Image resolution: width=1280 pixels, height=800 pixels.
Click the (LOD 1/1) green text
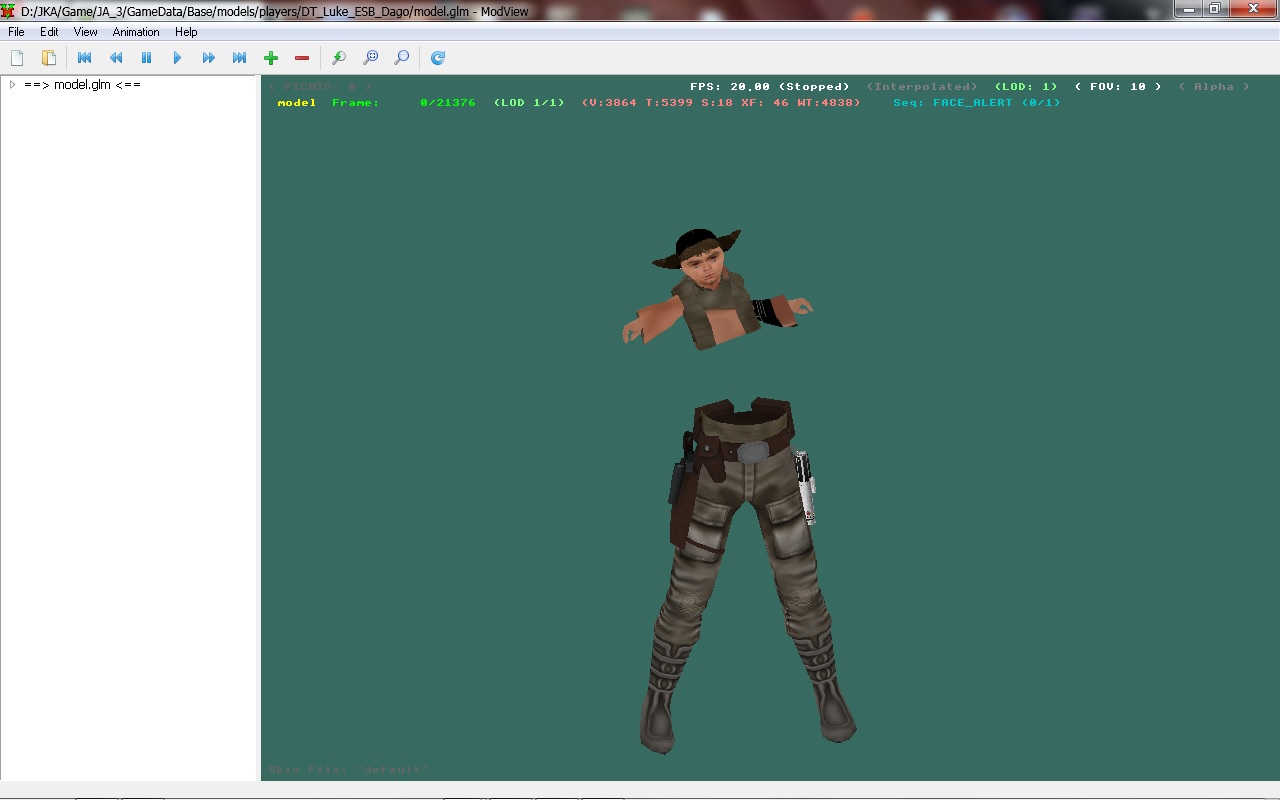point(529,103)
